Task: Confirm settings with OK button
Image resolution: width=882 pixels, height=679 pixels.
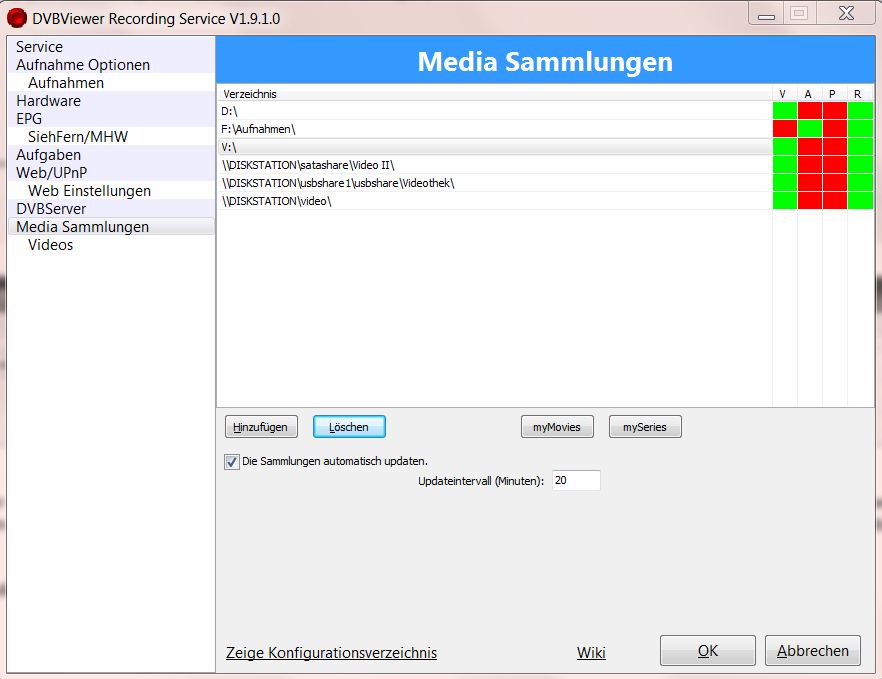Action: pos(708,651)
